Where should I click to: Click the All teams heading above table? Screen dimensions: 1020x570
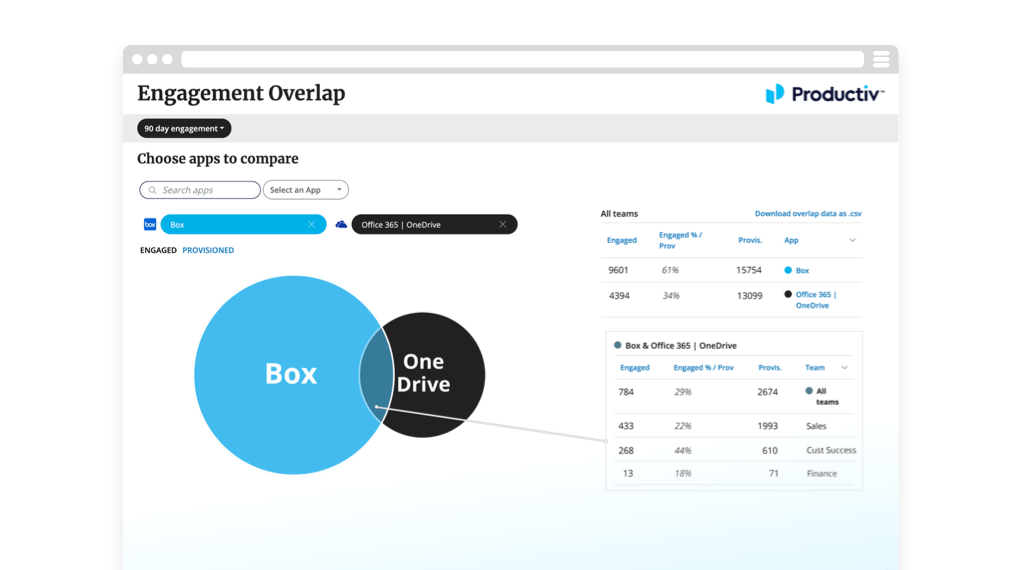tap(619, 213)
